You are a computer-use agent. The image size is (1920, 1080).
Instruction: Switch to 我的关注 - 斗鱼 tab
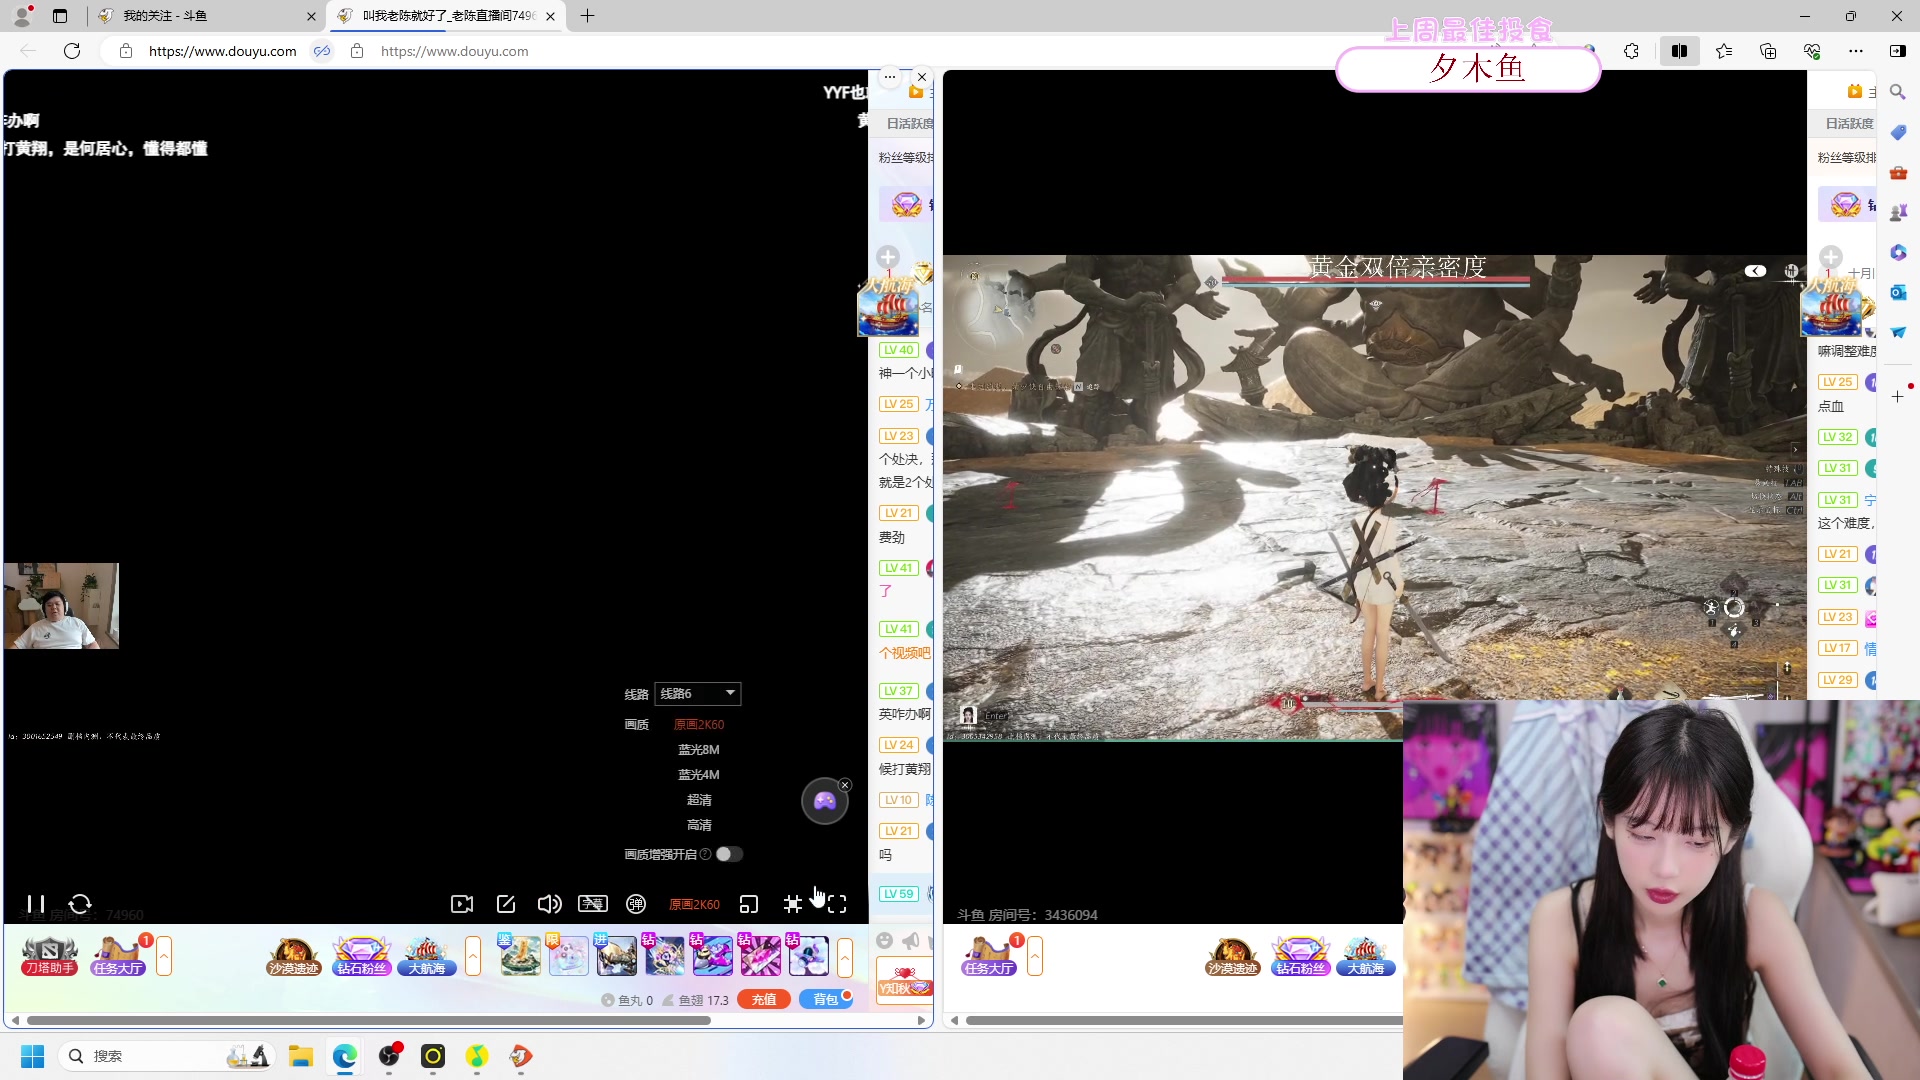(205, 16)
